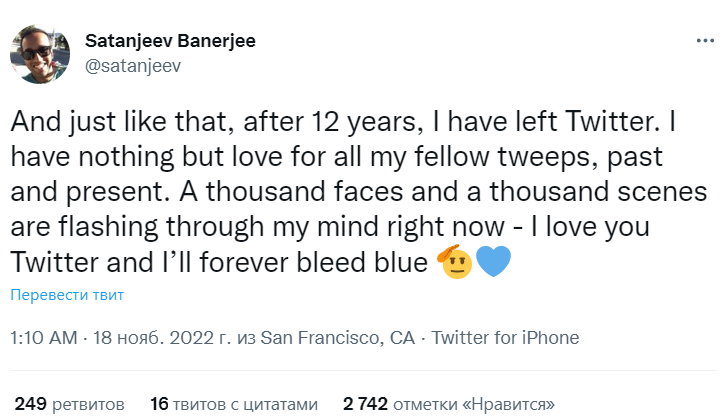Open Satanjeev Banerjee's profile avatar photo

[x=40, y=54]
